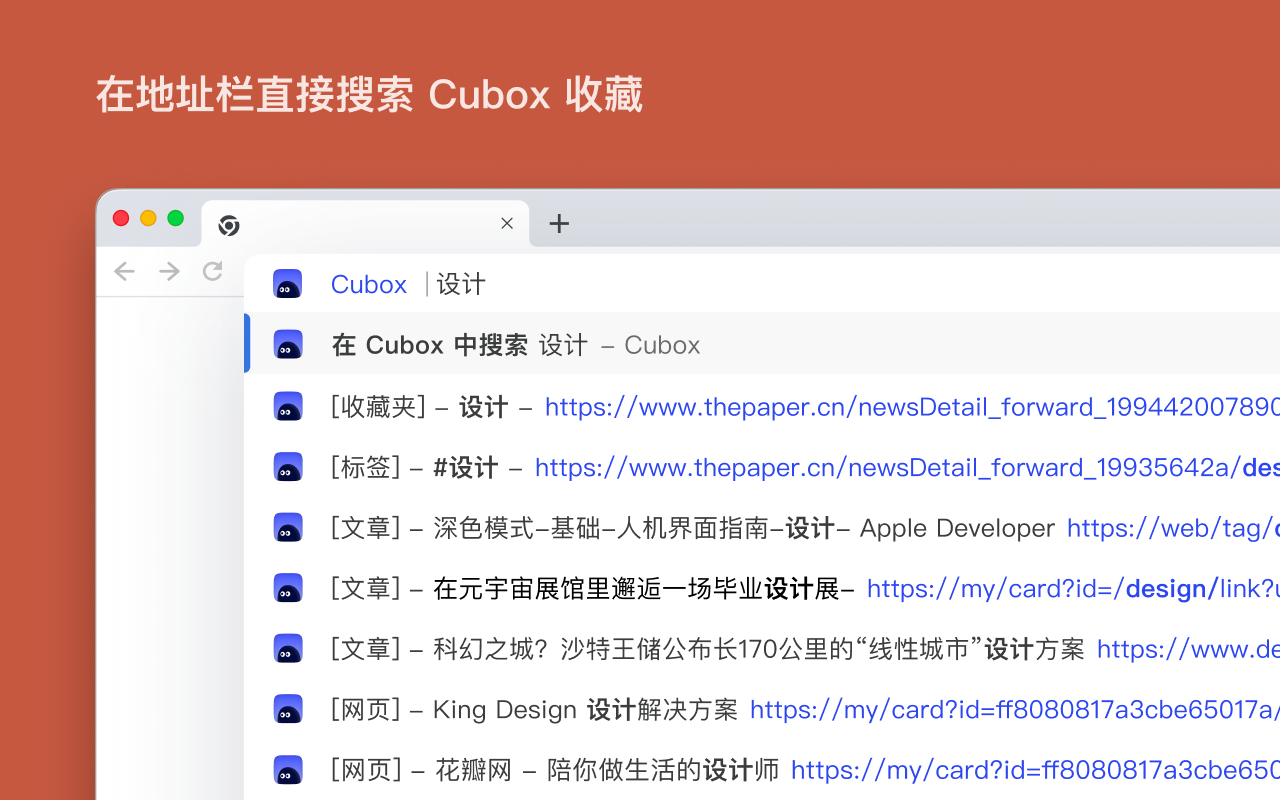Click the Cubox icon in the address bar
Screen dimensions: 1280x800
coord(288,284)
